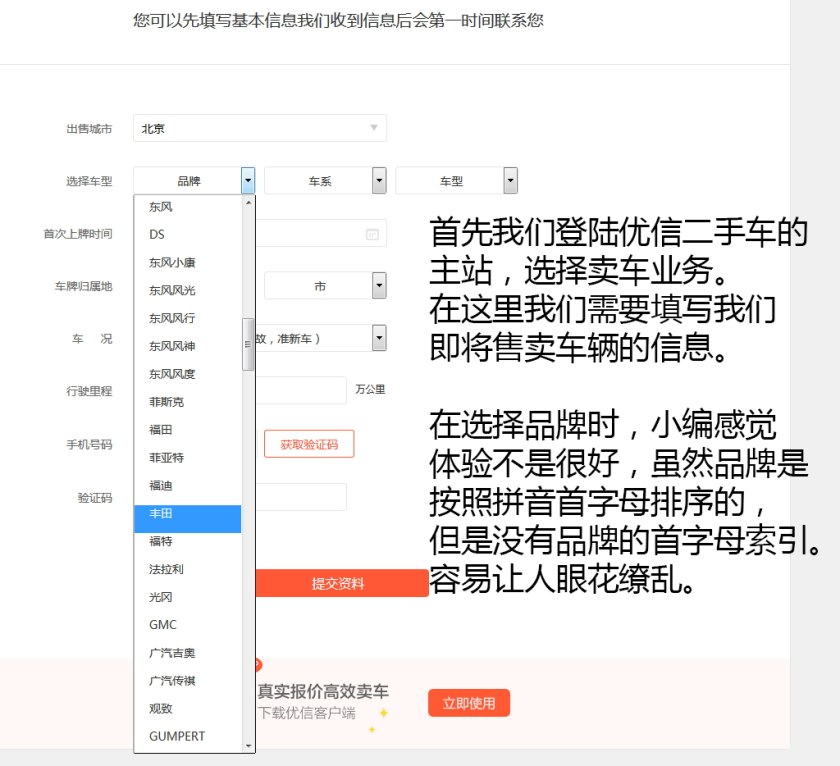Image resolution: width=840 pixels, height=766 pixels.
Task: Expand the 车型 dropdown
Action: (x=510, y=180)
